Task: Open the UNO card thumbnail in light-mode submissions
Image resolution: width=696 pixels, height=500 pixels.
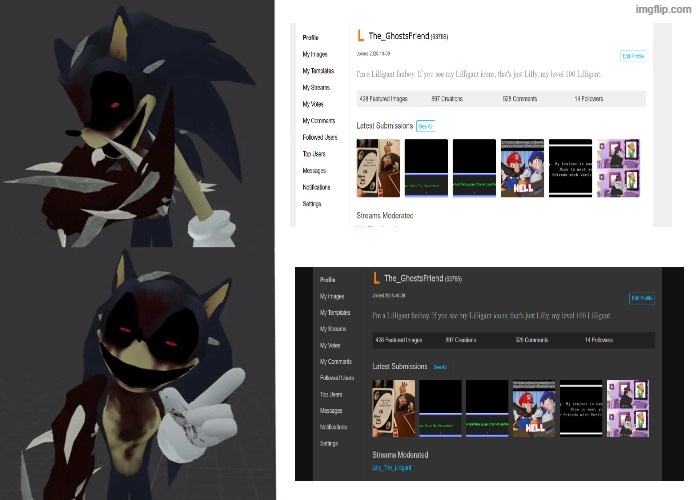Action: [378, 168]
